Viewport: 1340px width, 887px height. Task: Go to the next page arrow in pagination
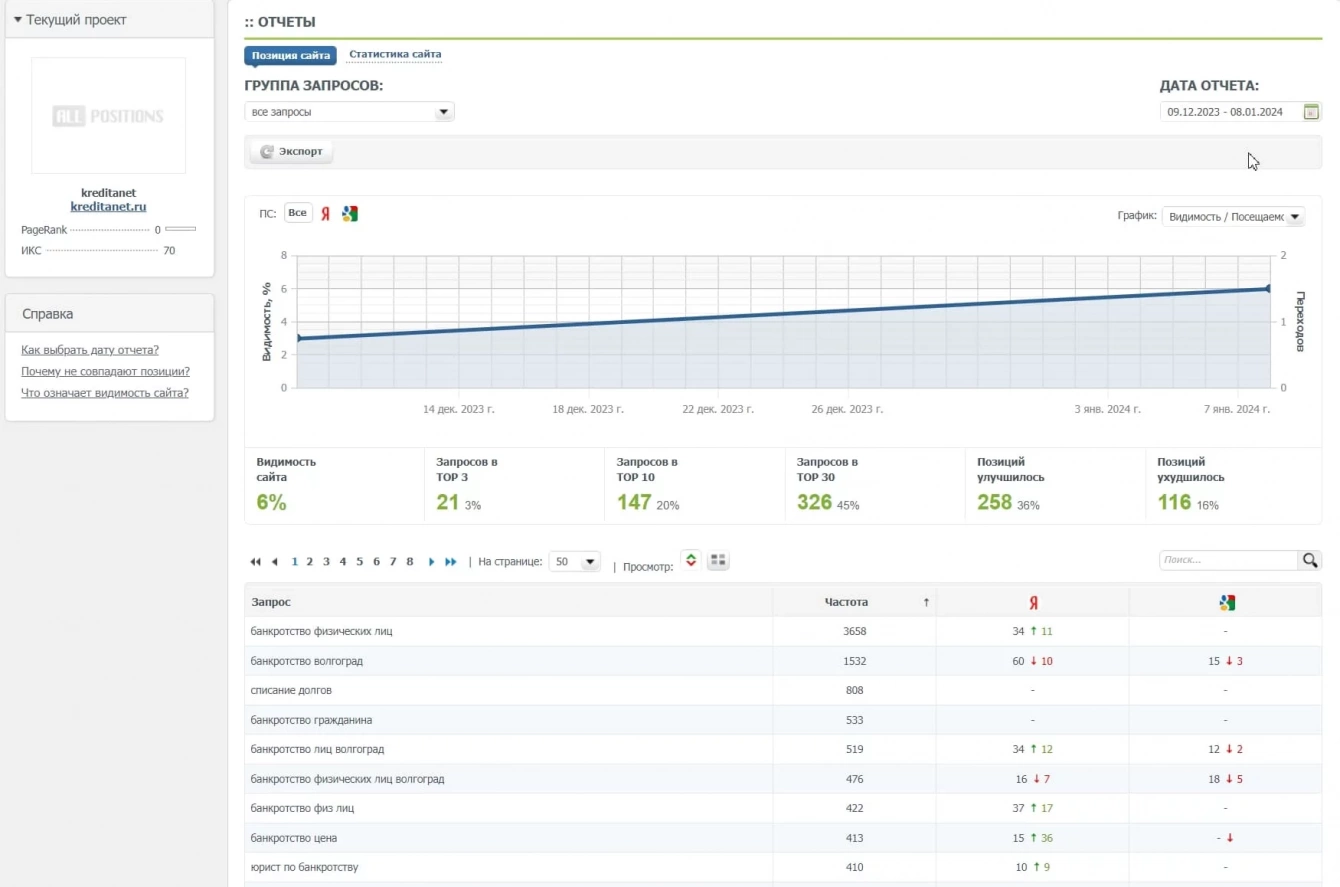pyautogui.click(x=431, y=562)
